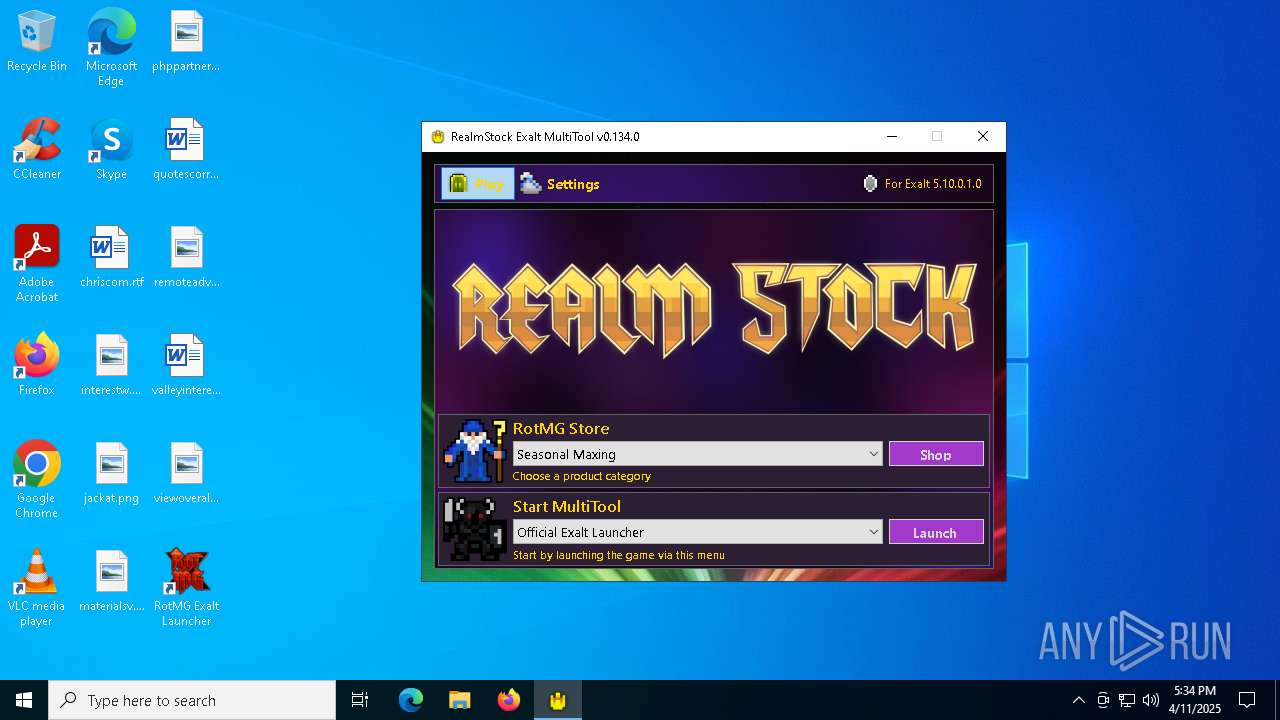
Task: Select the VLC media player shortcut
Action: [37, 588]
